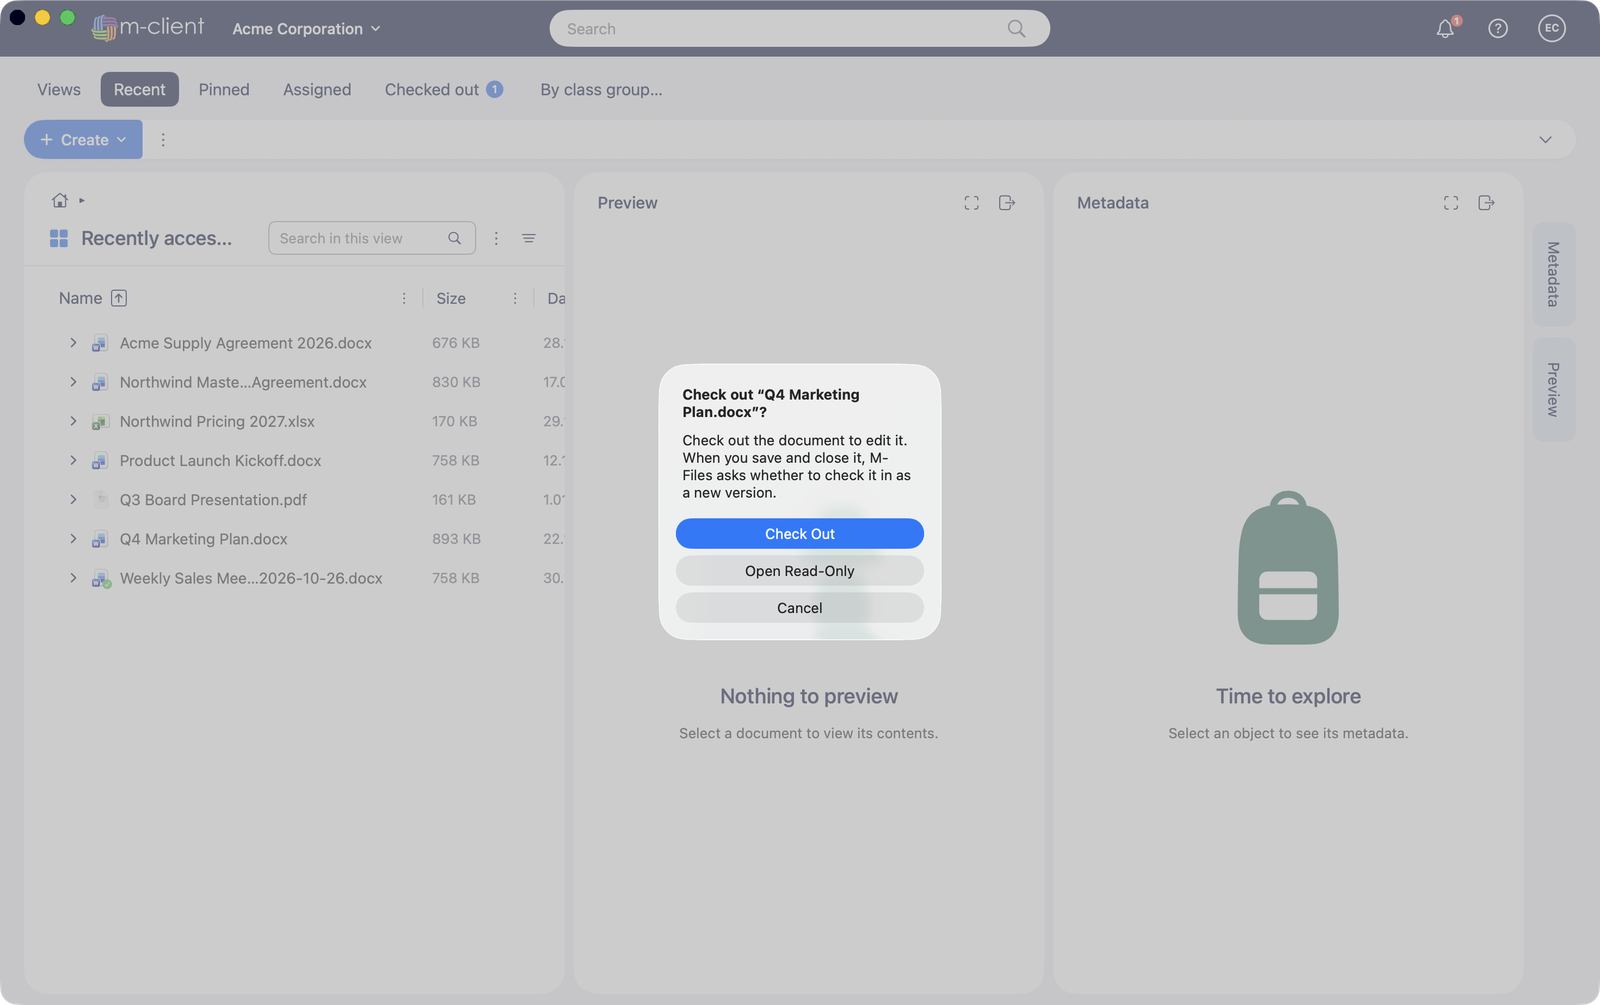Screen dimensions: 1600x1005
Task: Toggle Name column ascending sort arrow
Action: [x=119, y=298]
